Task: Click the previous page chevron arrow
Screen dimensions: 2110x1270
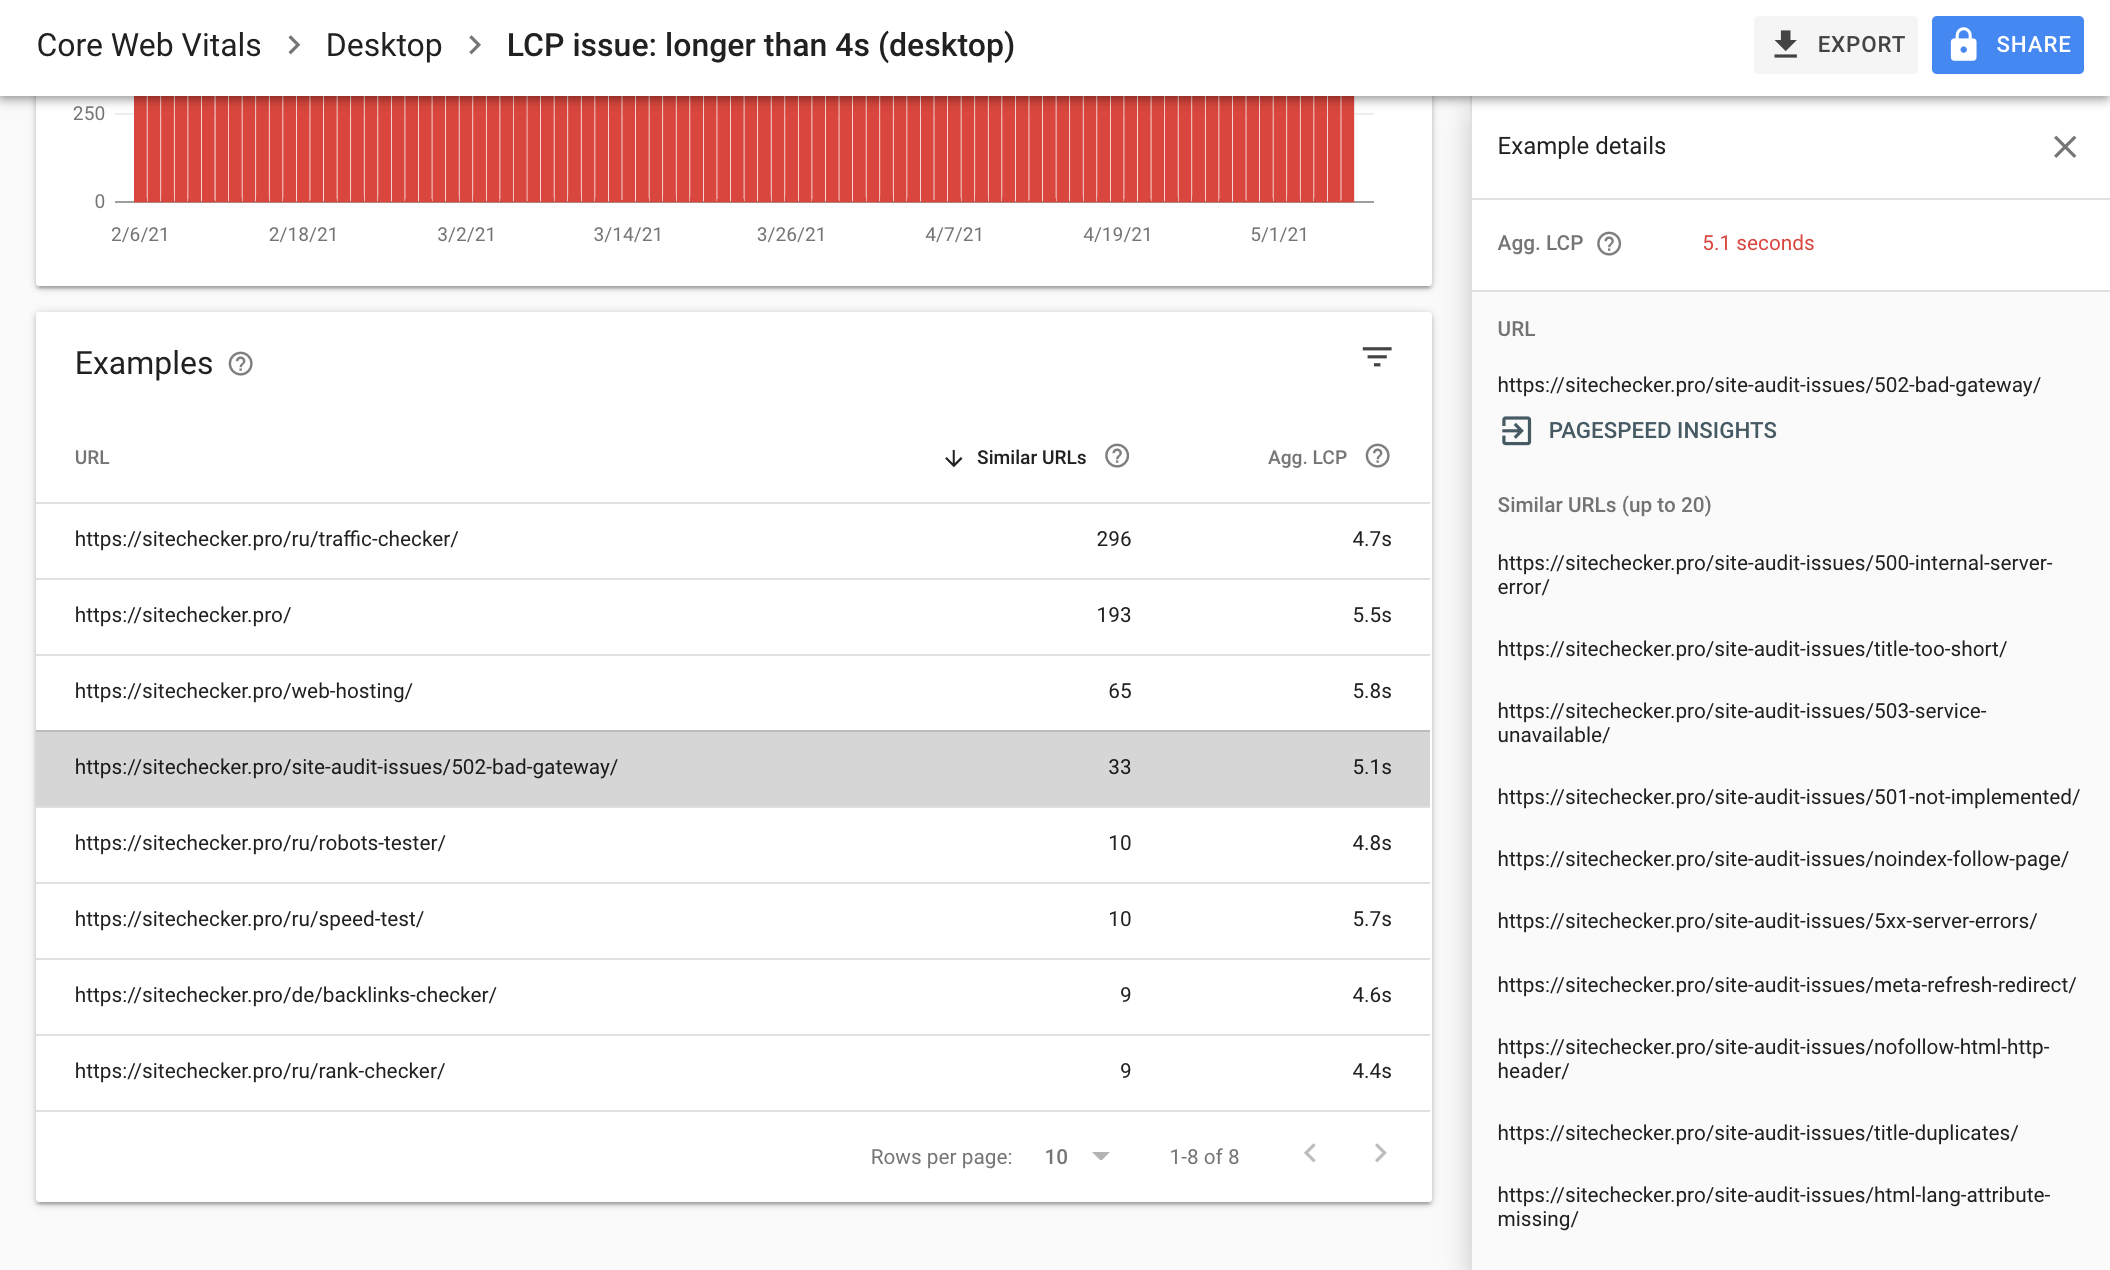Action: tap(1310, 1156)
